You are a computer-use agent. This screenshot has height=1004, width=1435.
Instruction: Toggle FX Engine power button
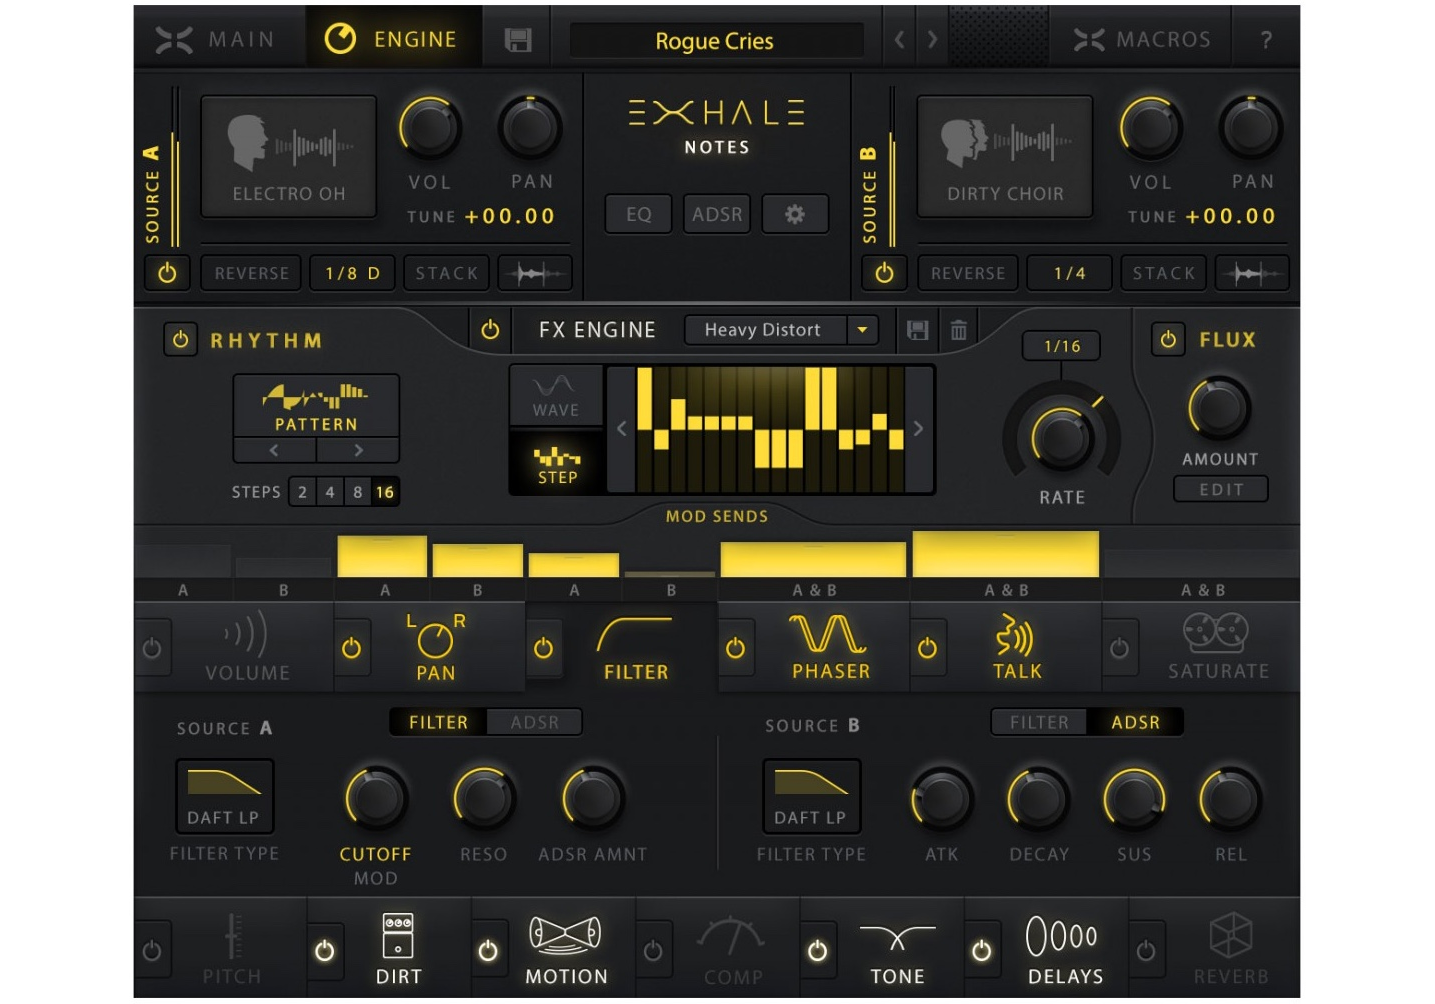tap(490, 330)
